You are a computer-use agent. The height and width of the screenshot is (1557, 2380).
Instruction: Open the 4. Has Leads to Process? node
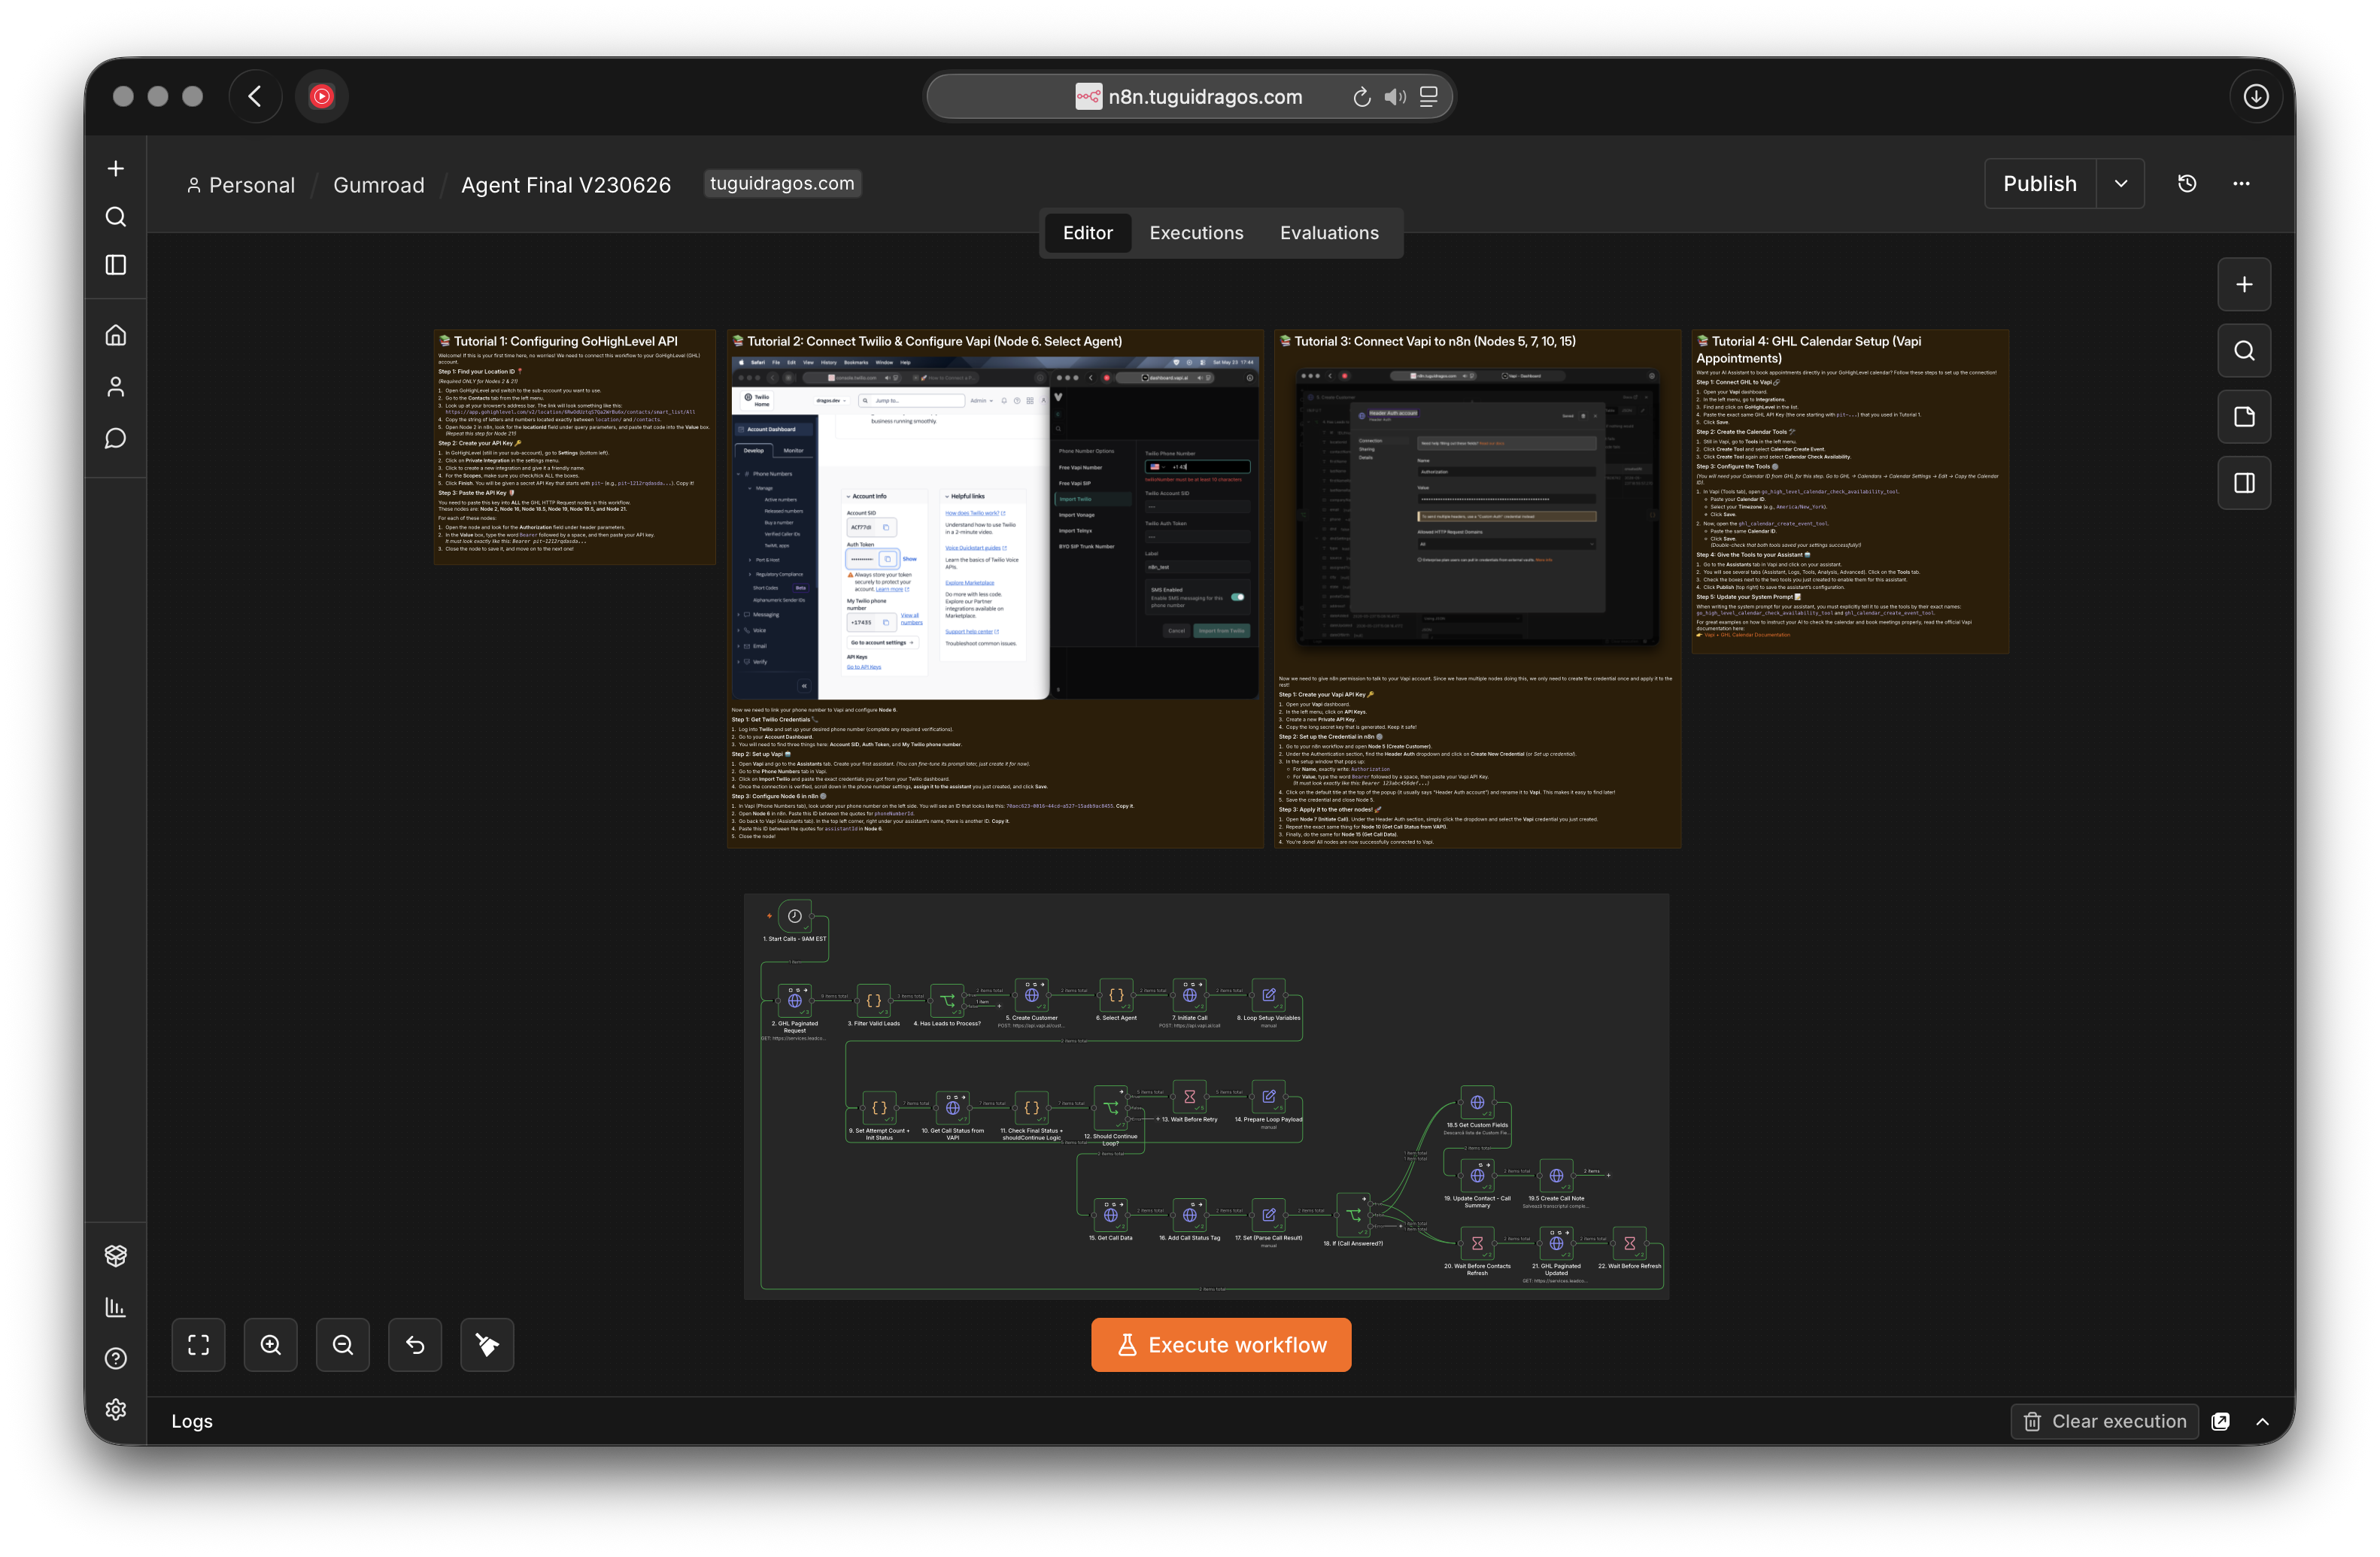[946, 1000]
